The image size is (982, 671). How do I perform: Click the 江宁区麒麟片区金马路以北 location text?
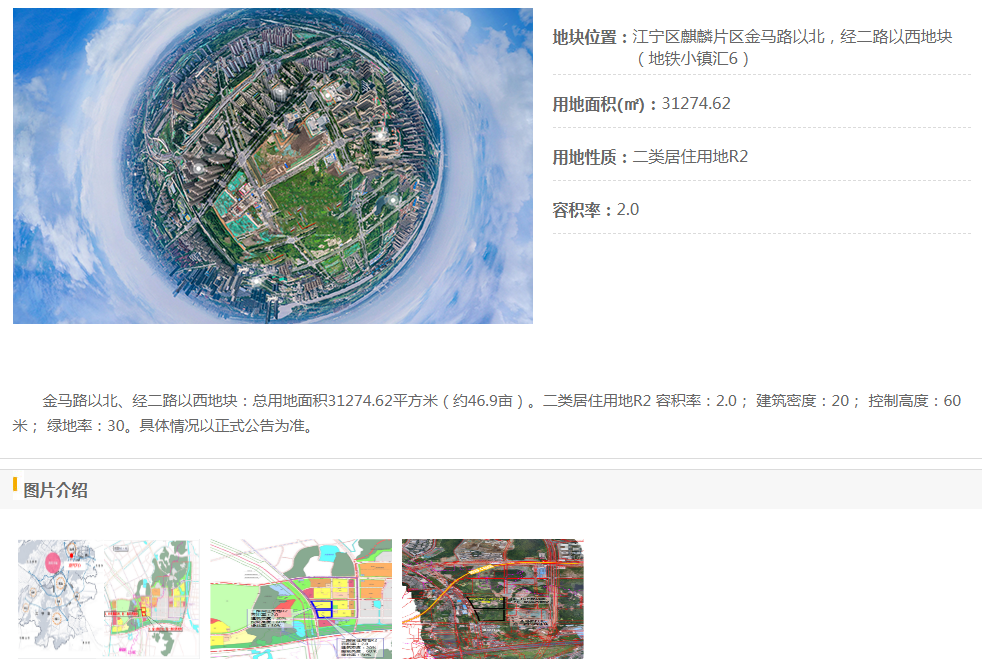pyautogui.click(x=728, y=37)
